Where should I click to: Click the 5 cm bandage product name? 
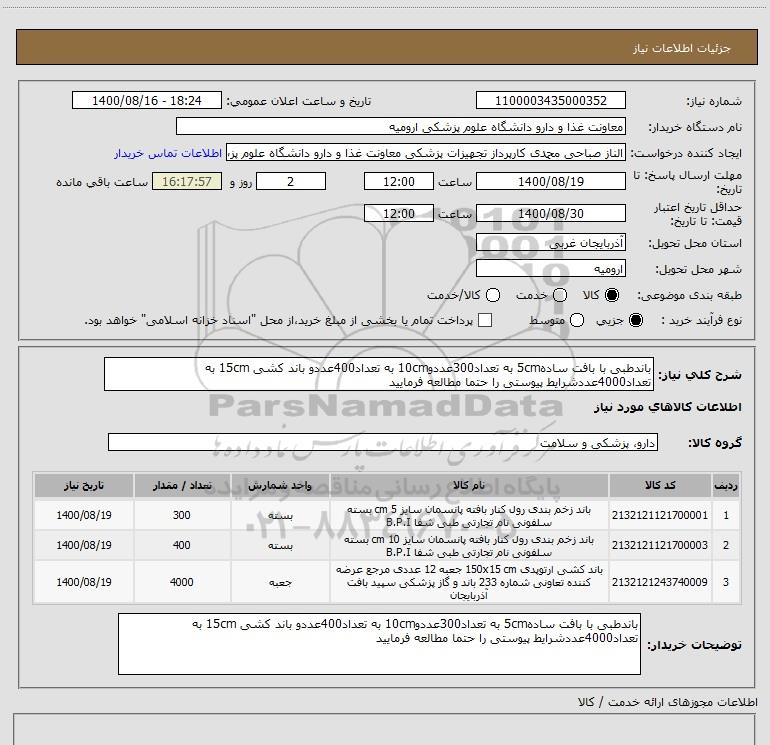coord(469,516)
